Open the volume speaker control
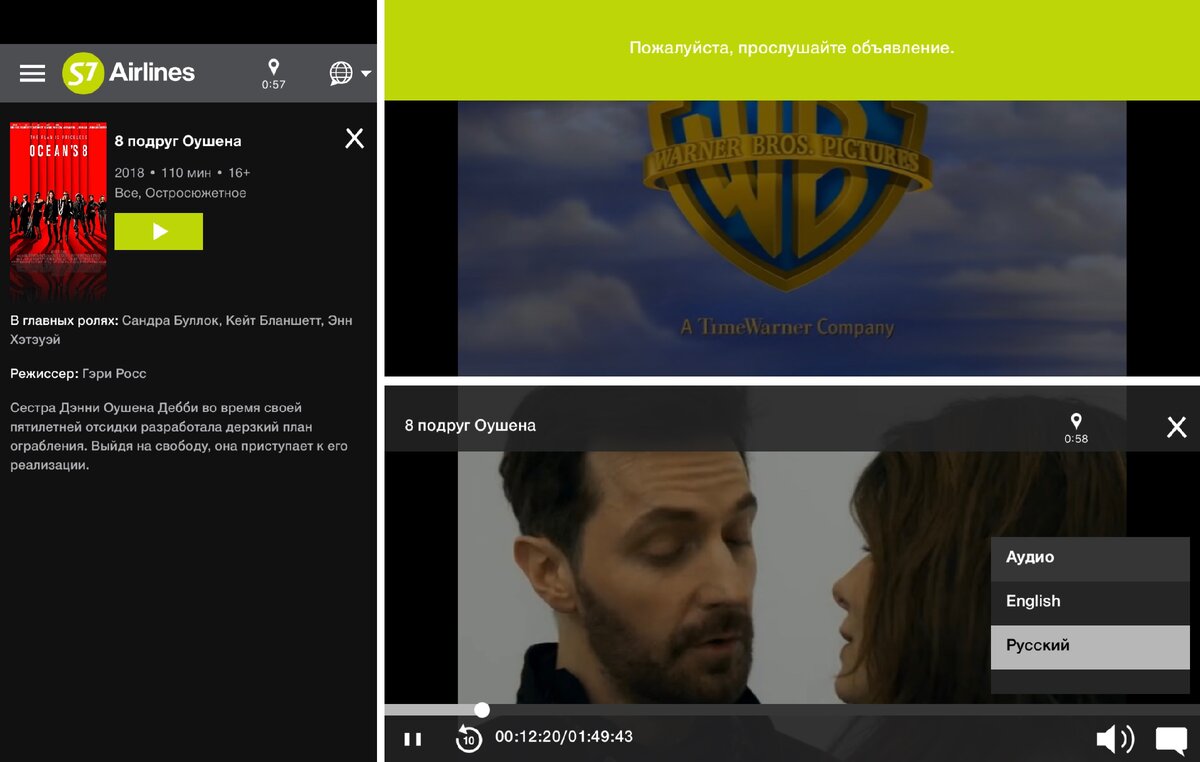1200x762 pixels. coord(1115,739)
